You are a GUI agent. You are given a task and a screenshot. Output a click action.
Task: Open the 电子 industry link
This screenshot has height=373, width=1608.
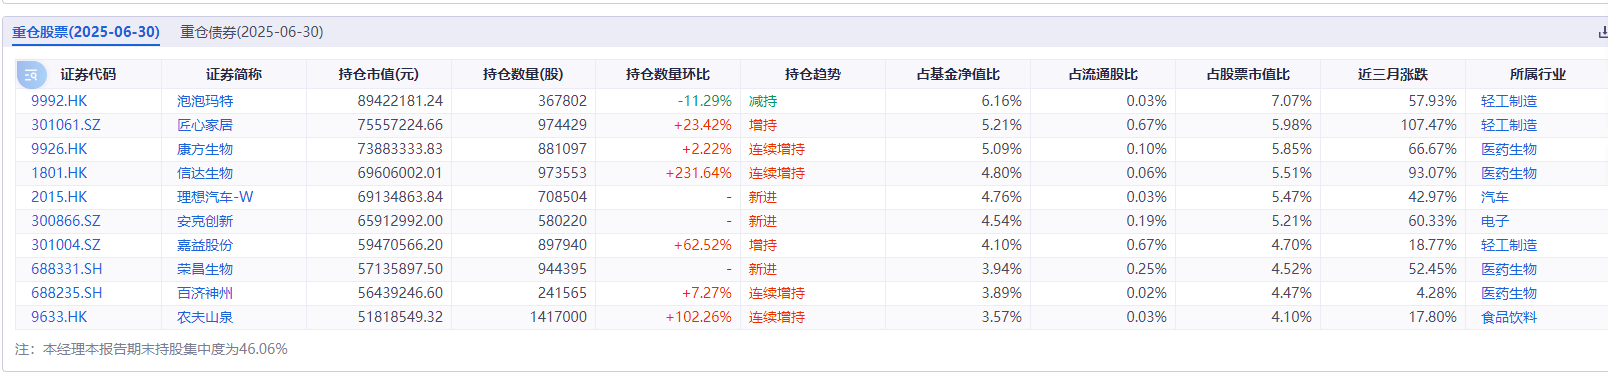(x=1495, y=221)
